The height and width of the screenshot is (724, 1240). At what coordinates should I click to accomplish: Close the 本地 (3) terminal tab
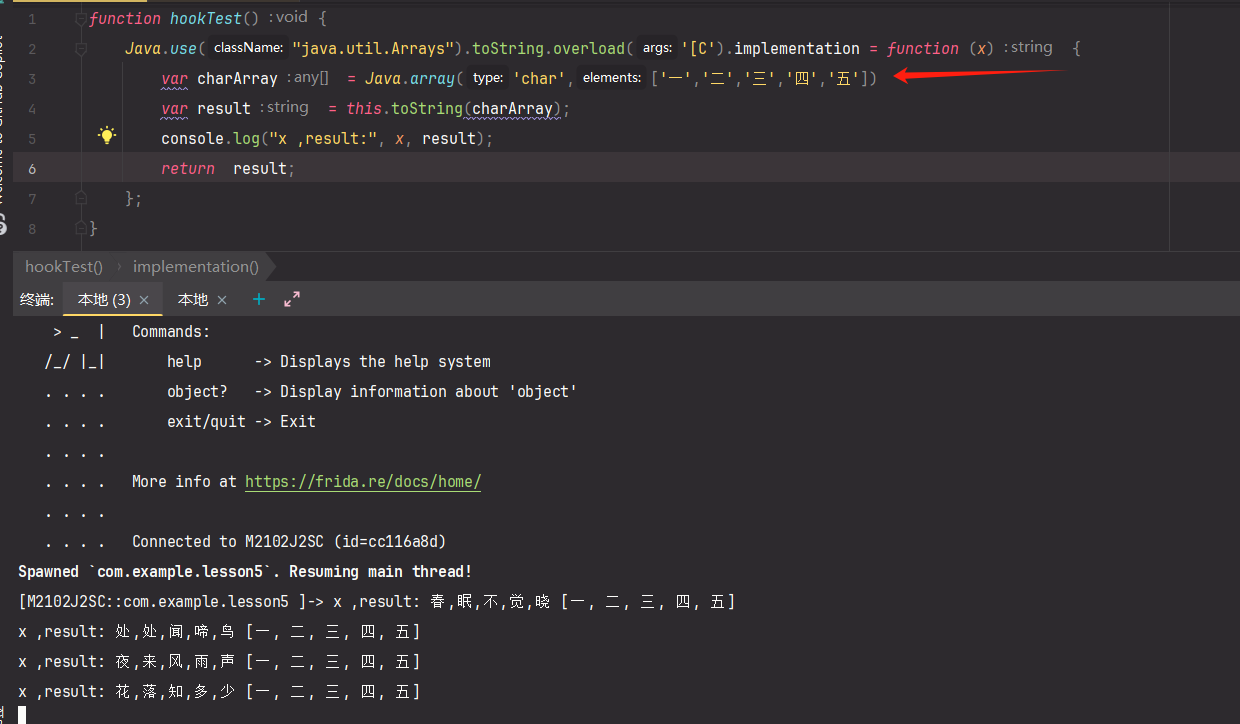point(144,300)
